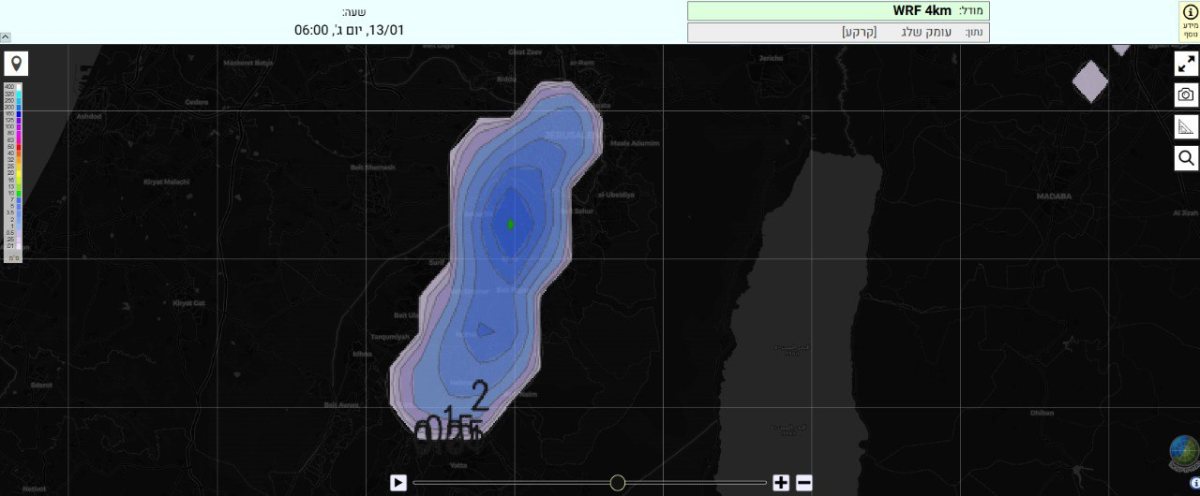
Task: Click the timeline slider handle
Action: click(617, 483)
